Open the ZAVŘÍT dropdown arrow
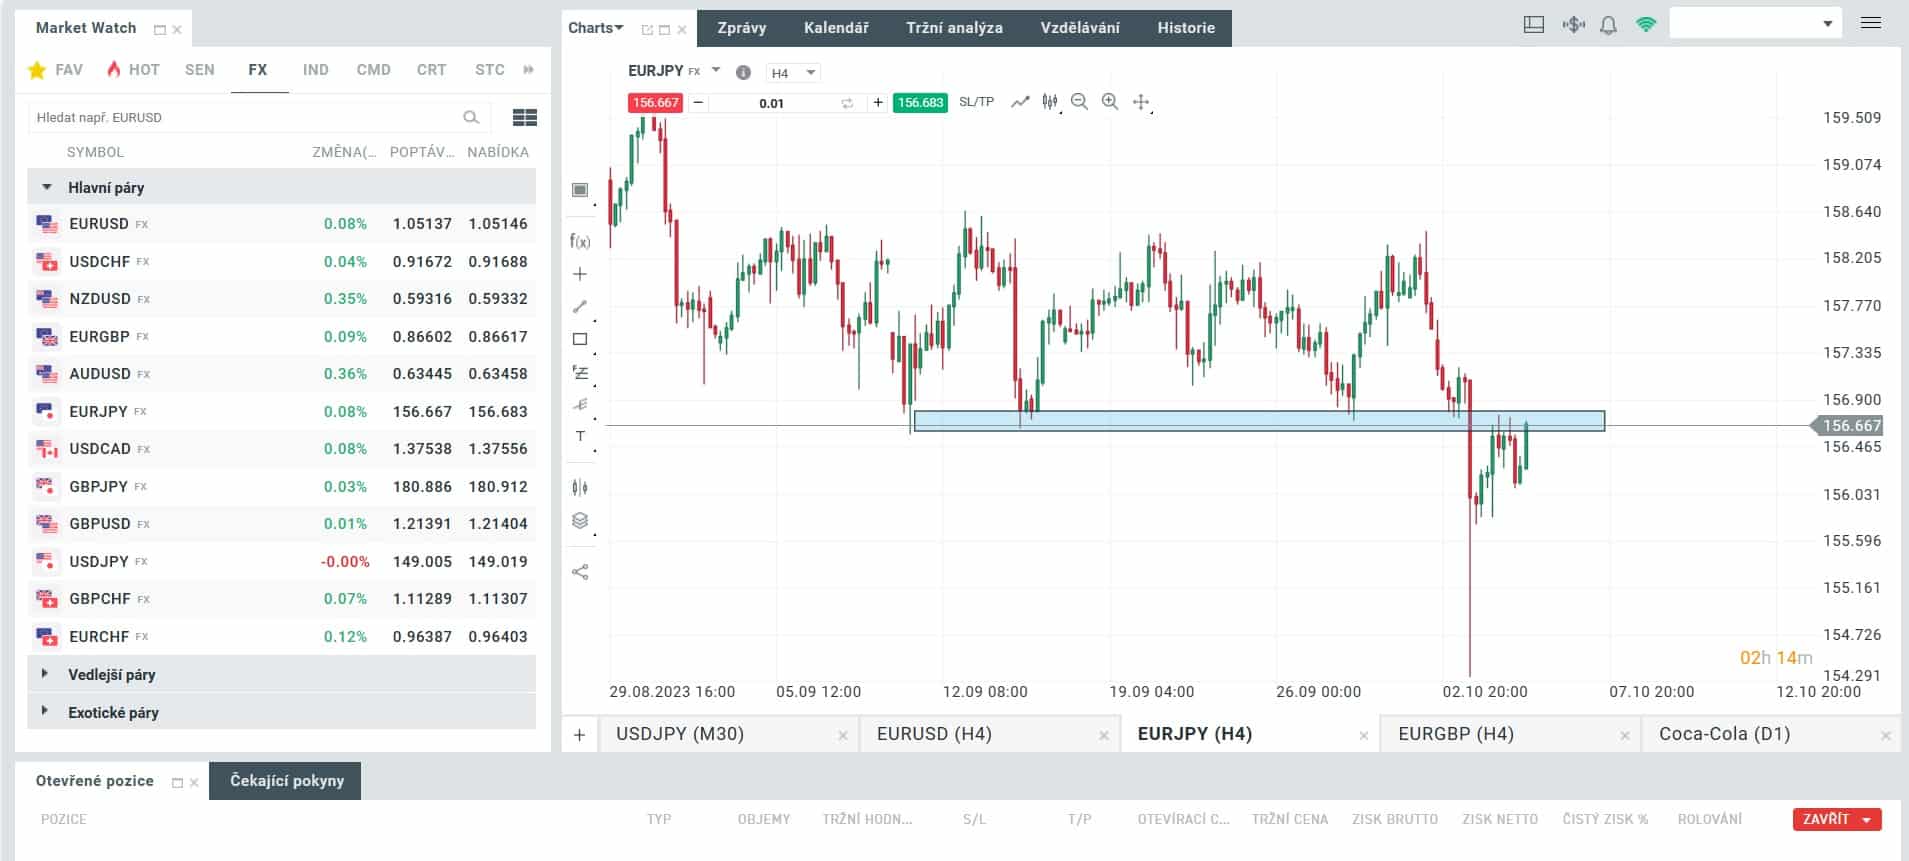The image size is (1909, 861). [x=1867, y=820]
